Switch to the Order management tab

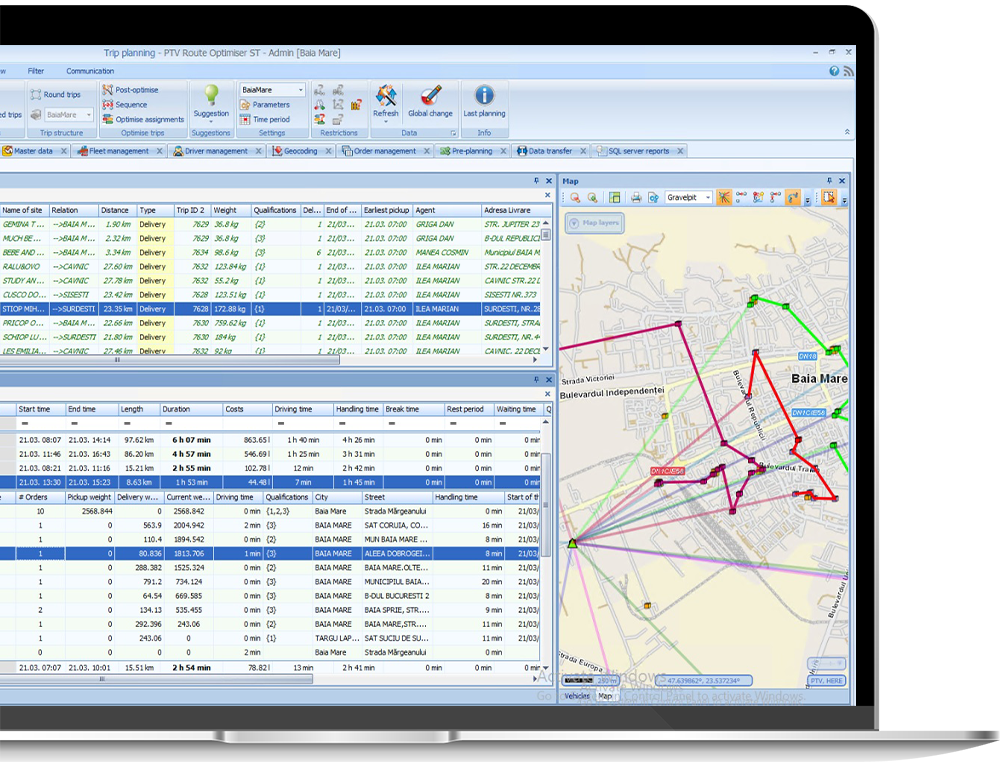point(385,151)
